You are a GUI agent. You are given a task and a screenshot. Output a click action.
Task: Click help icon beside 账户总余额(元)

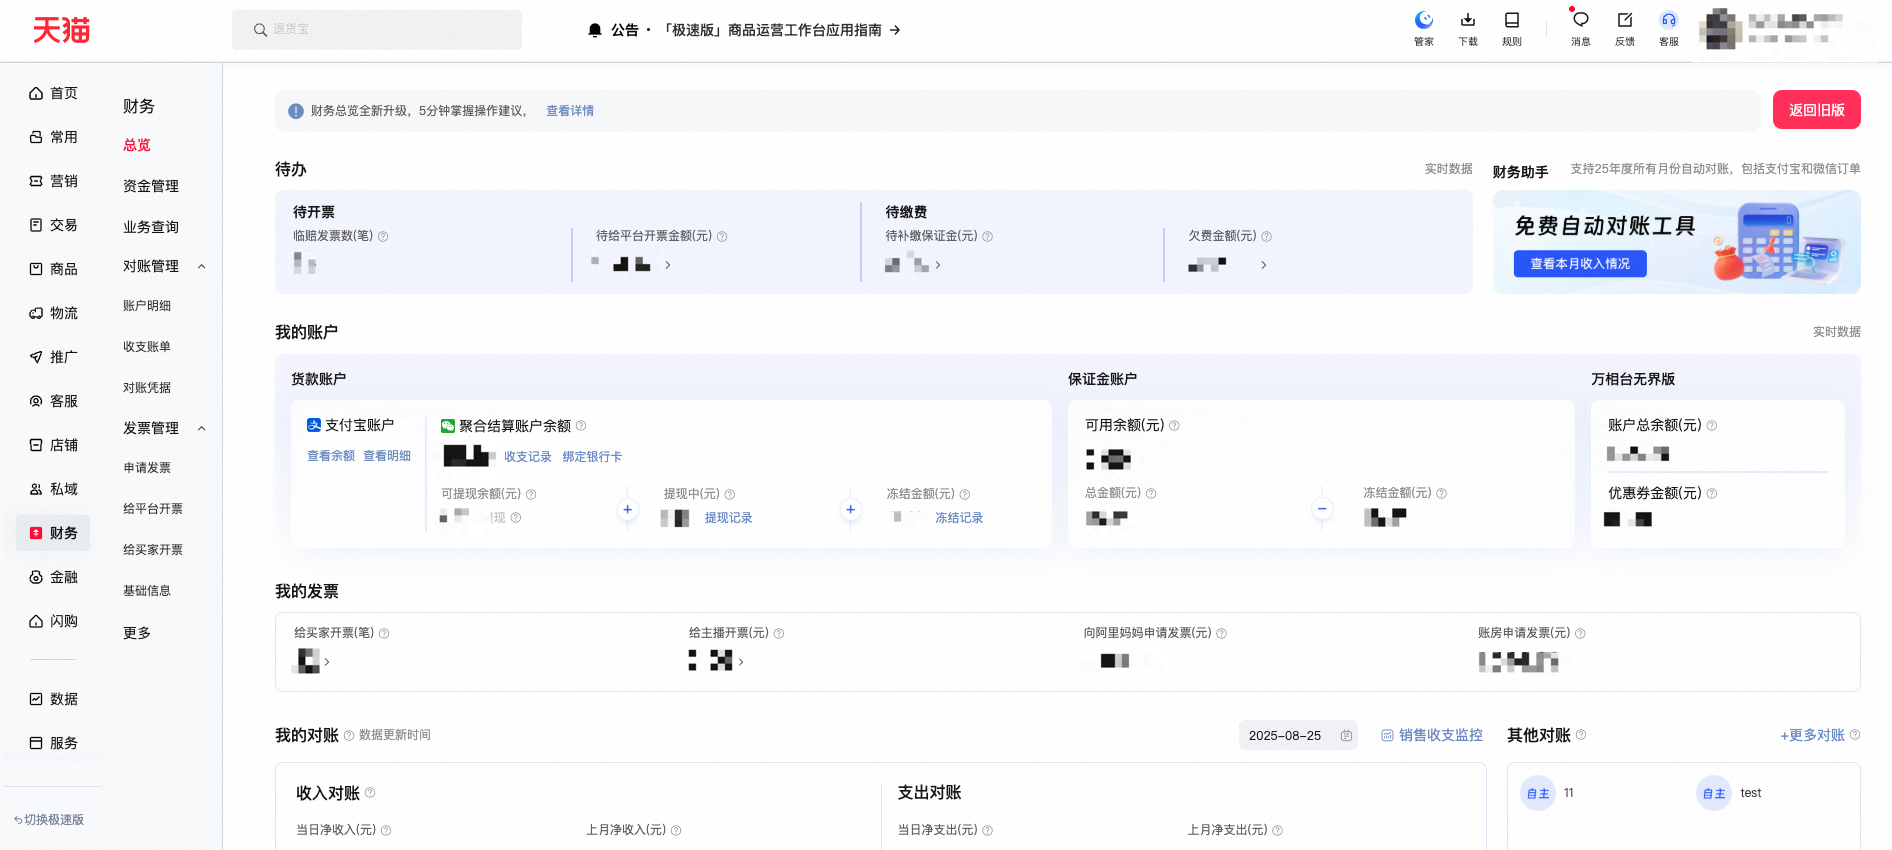(x=1712, y=426)
